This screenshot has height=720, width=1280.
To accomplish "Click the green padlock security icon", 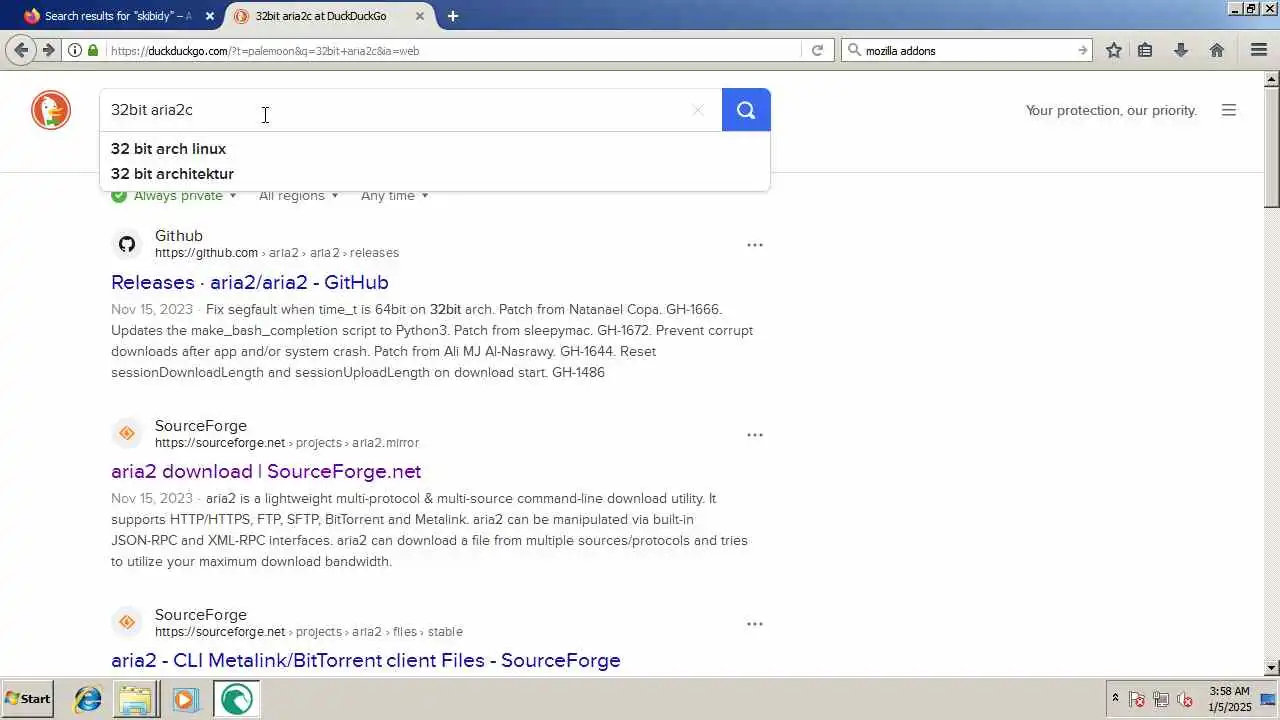I will click(x=93, y=50).
